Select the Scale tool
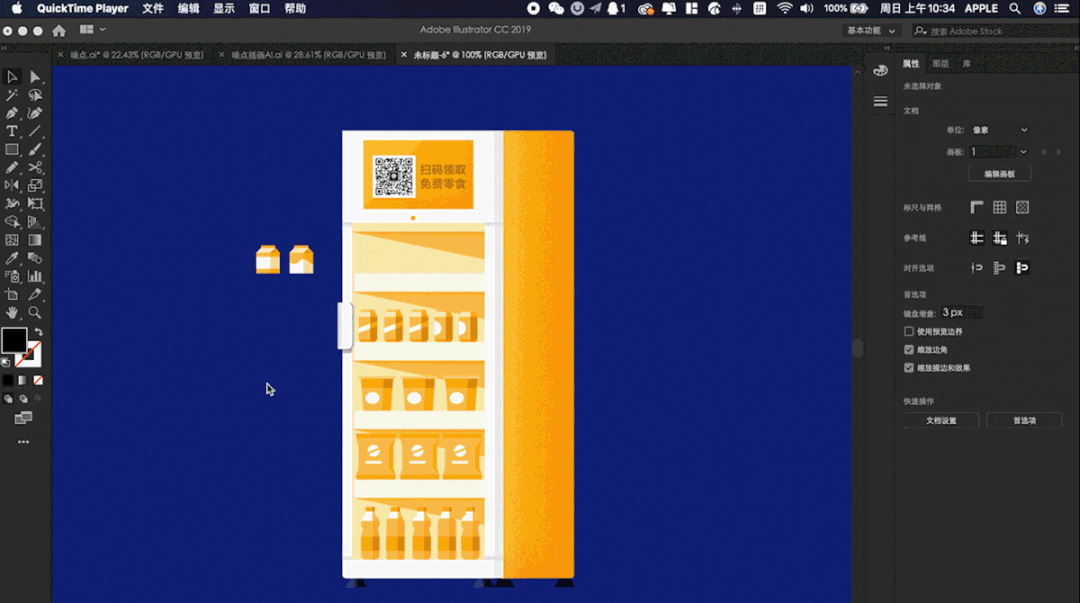1080x603 pixels. click(x=34, y=185)
